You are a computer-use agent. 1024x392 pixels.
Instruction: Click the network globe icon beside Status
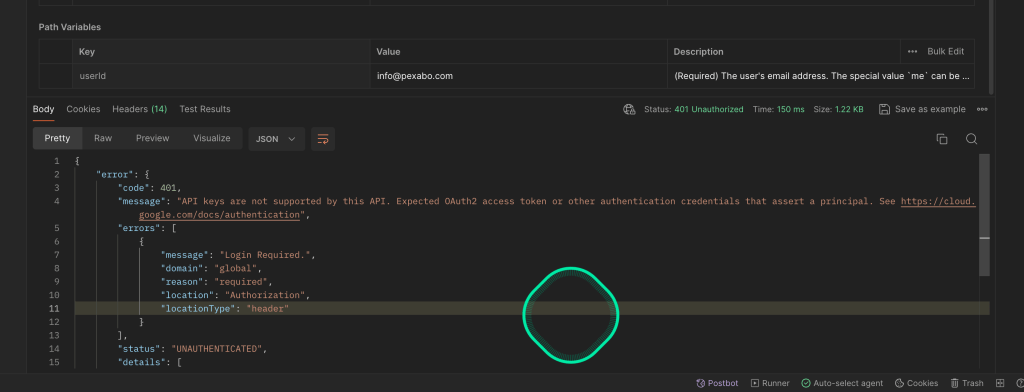629,109
